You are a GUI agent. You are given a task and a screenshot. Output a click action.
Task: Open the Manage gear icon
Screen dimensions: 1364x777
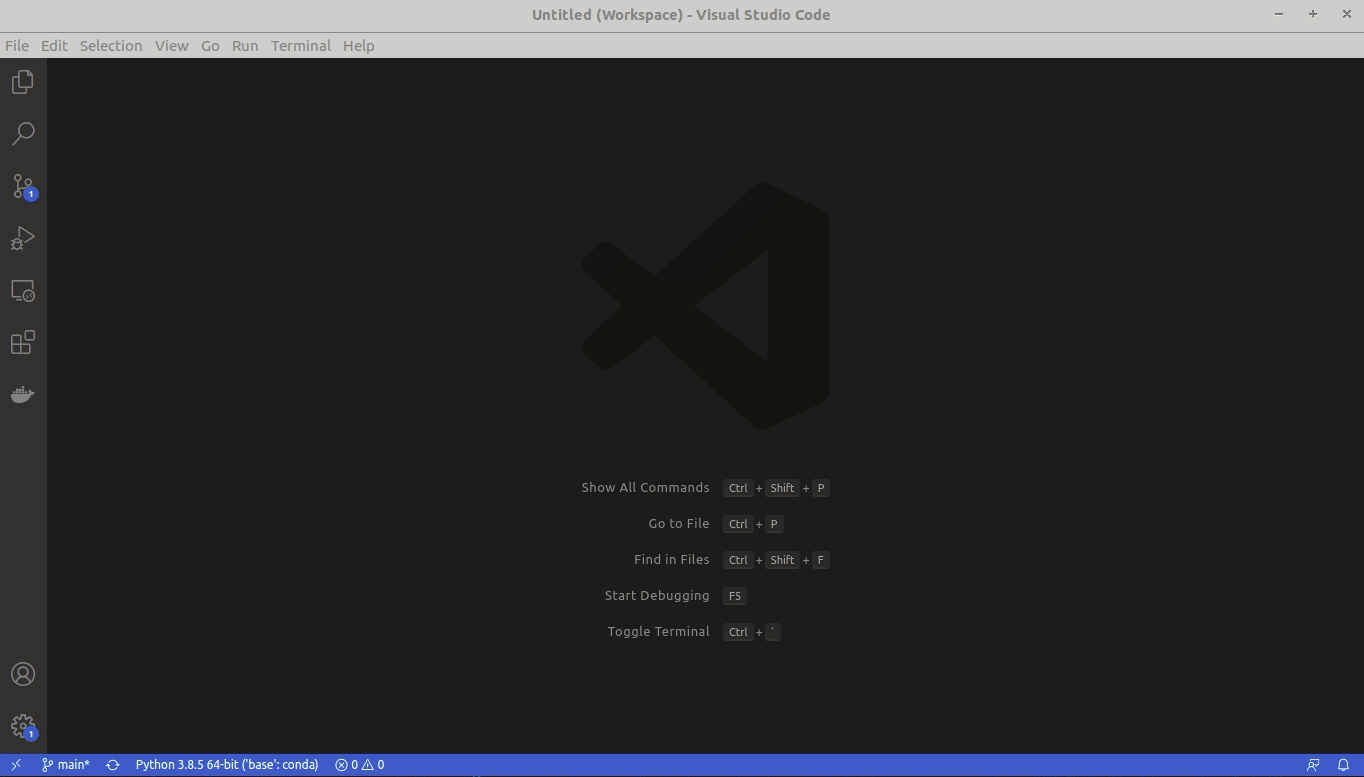(23, 727)
